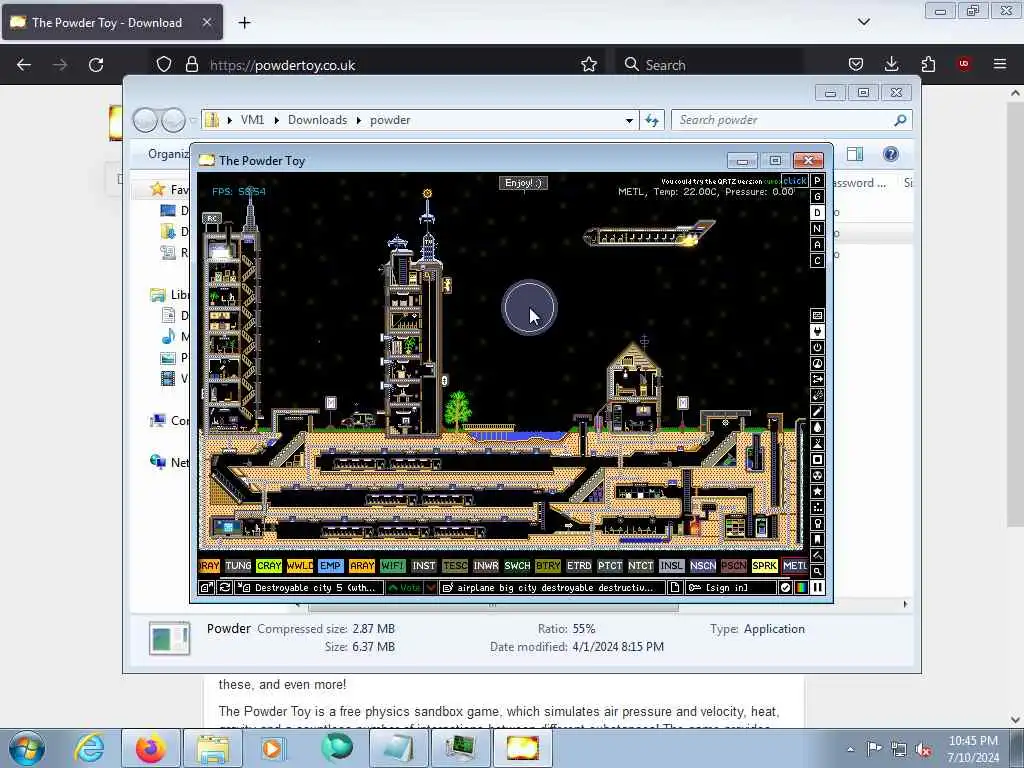This screenshot has height=768, width=1024.
Task: Edit the save tags field
Action: pyautogui.click(x=553, y=588)
